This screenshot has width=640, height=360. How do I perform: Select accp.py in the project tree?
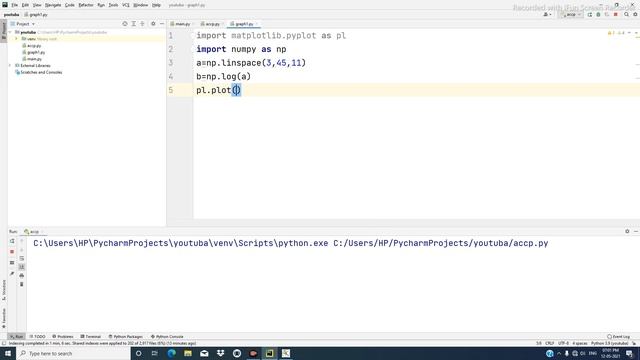32,46
